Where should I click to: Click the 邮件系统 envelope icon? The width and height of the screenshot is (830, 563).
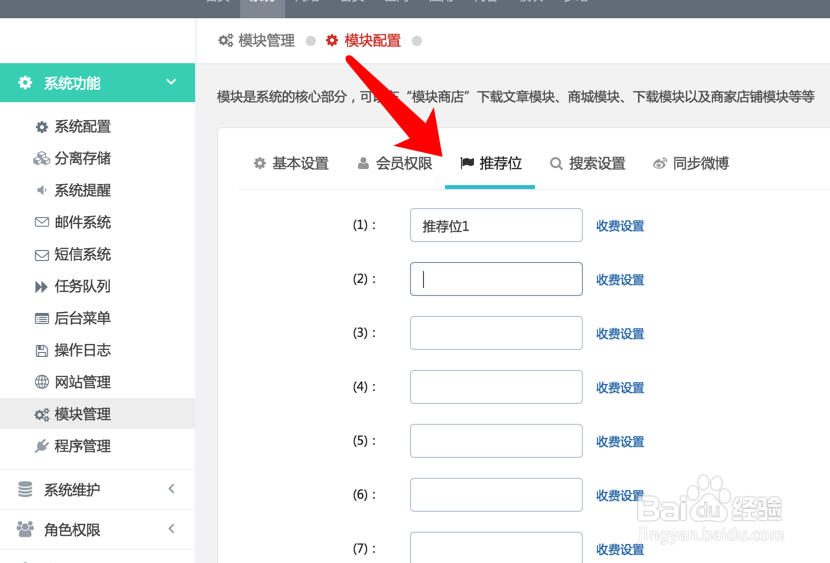coord(42,222)
